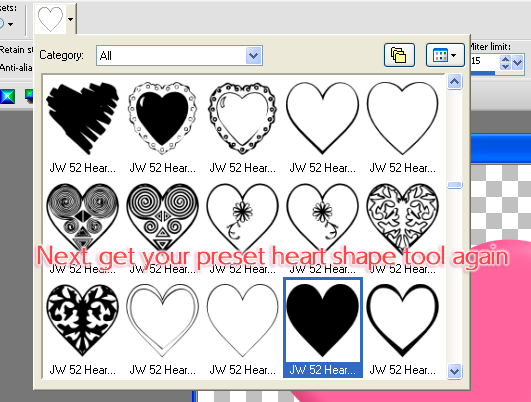531x402 pixels.
Task: Click the Miter limit value field
Action: point(485,61)
